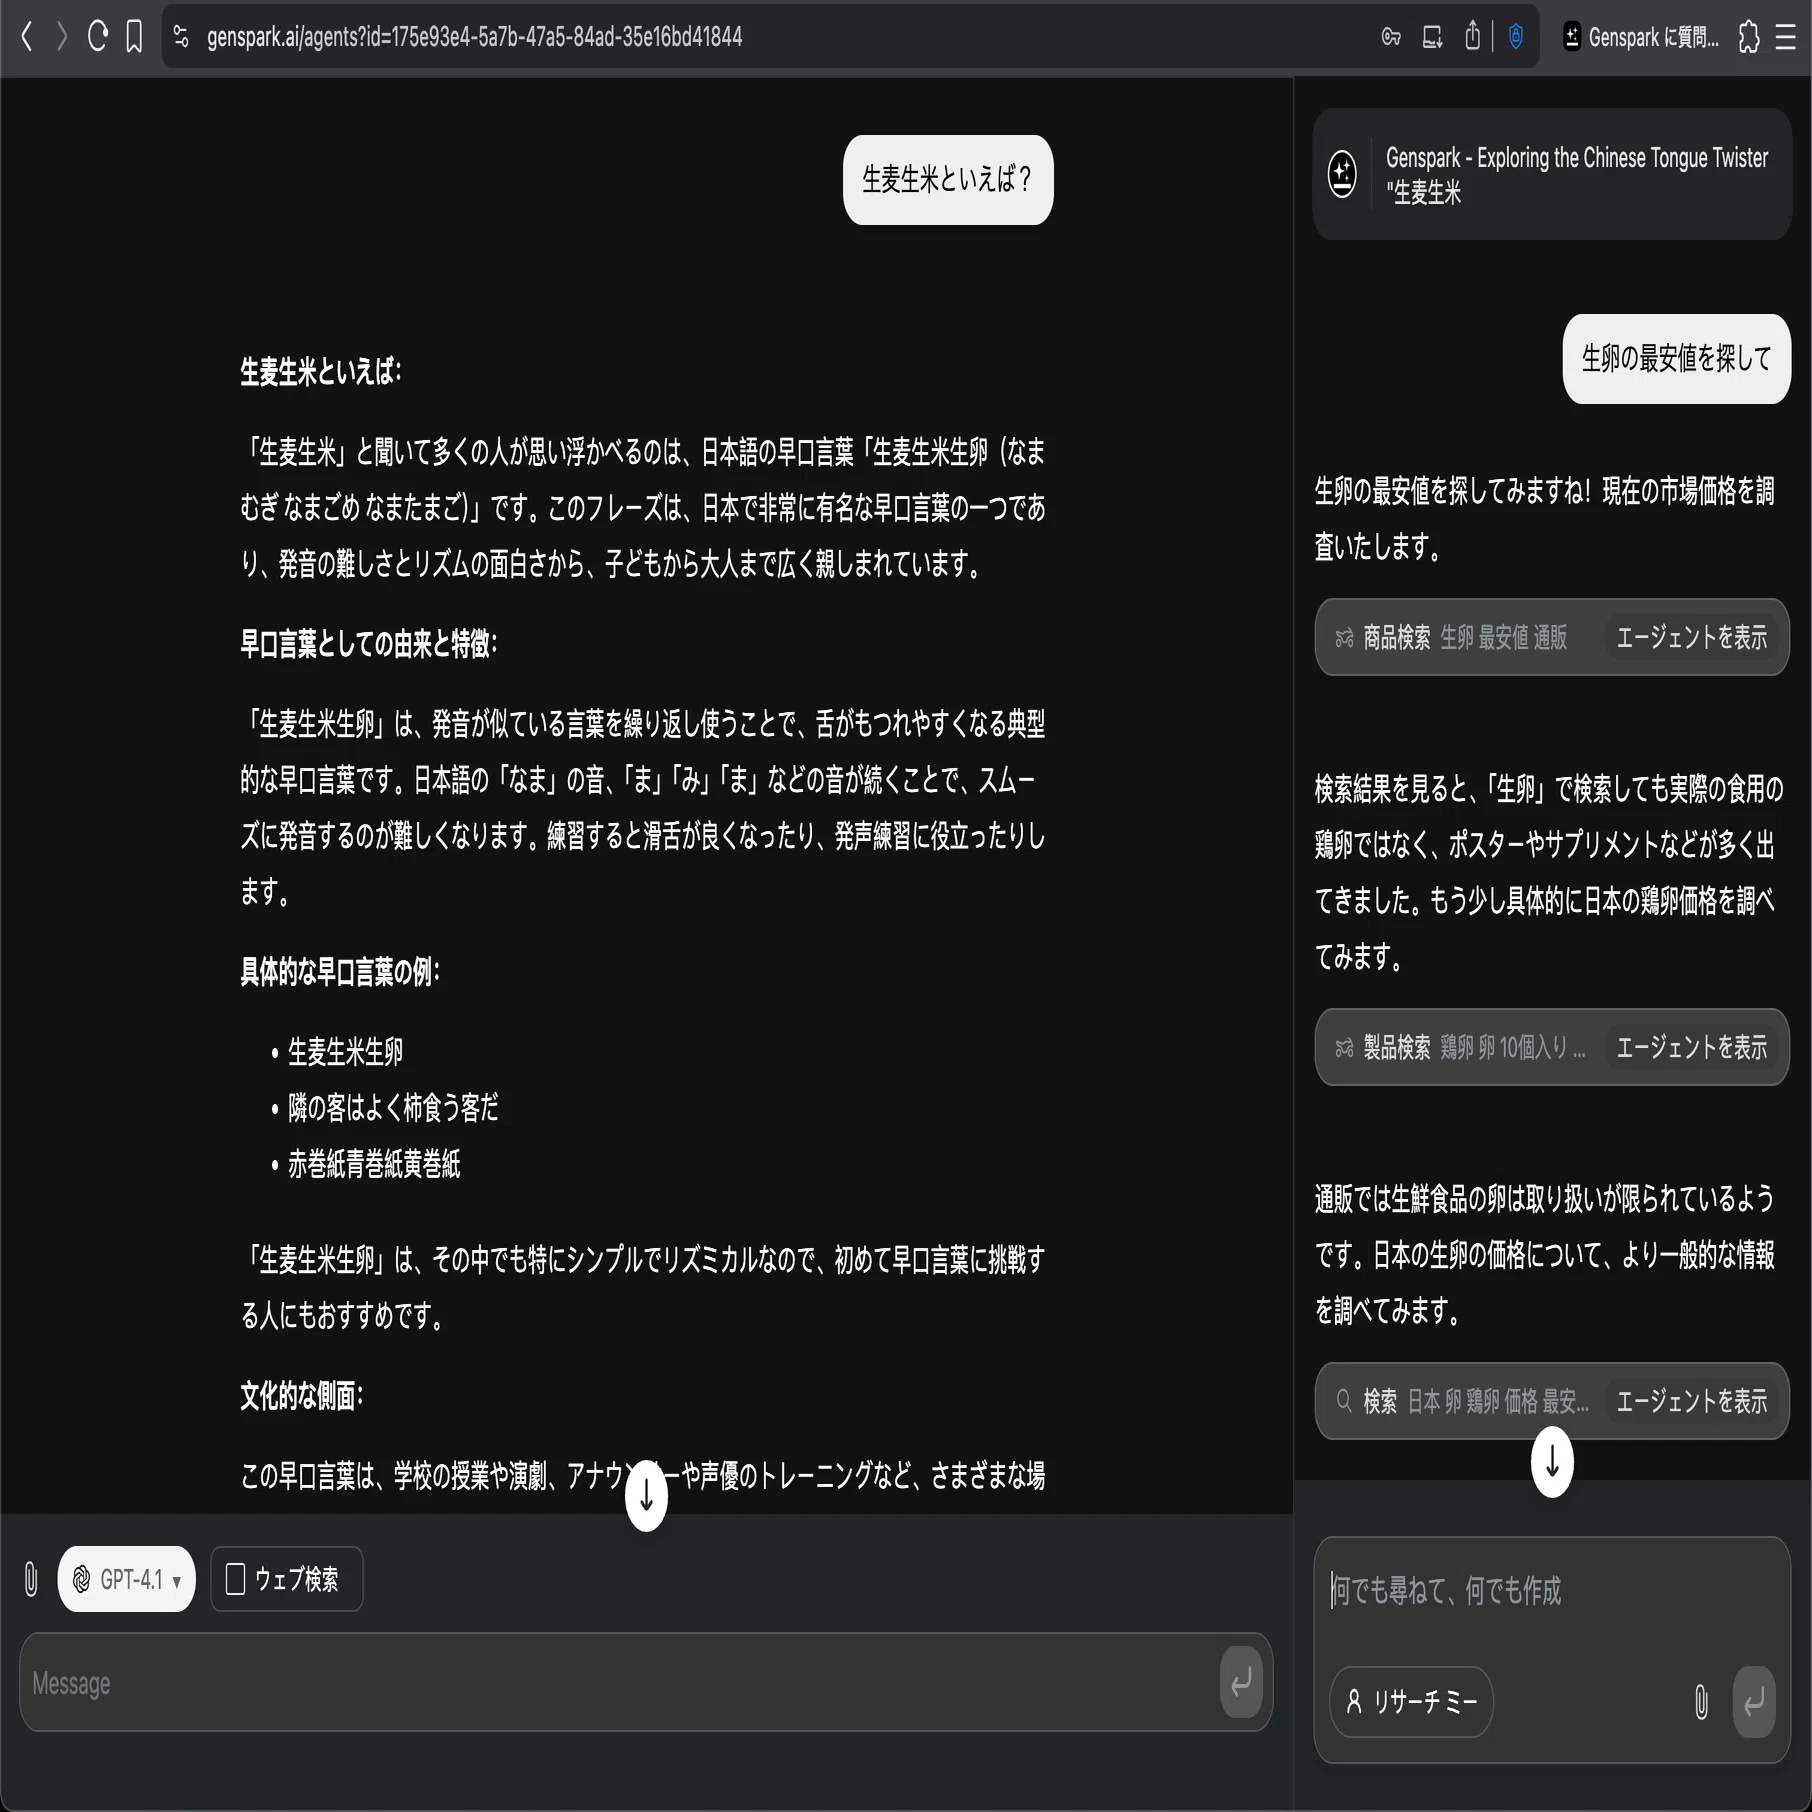Go forward with the browser forward arrow

62,37
